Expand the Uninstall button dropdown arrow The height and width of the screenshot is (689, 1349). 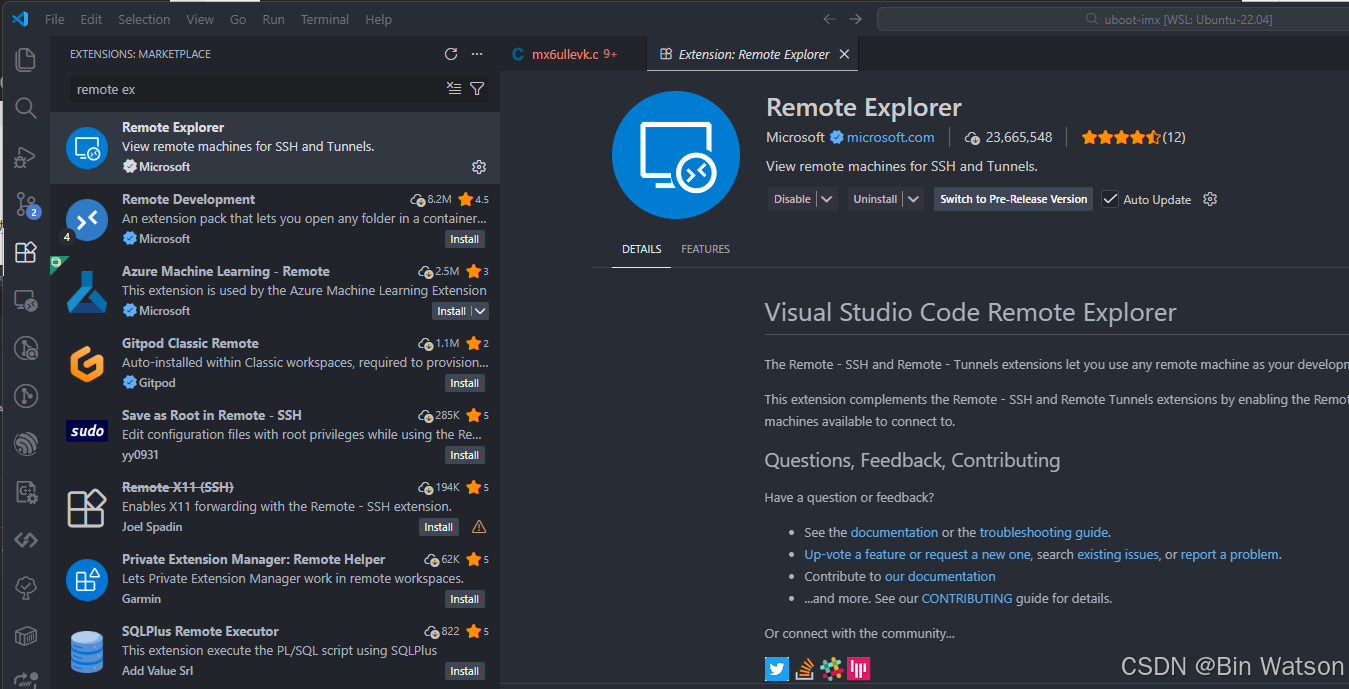click(912, 199)
